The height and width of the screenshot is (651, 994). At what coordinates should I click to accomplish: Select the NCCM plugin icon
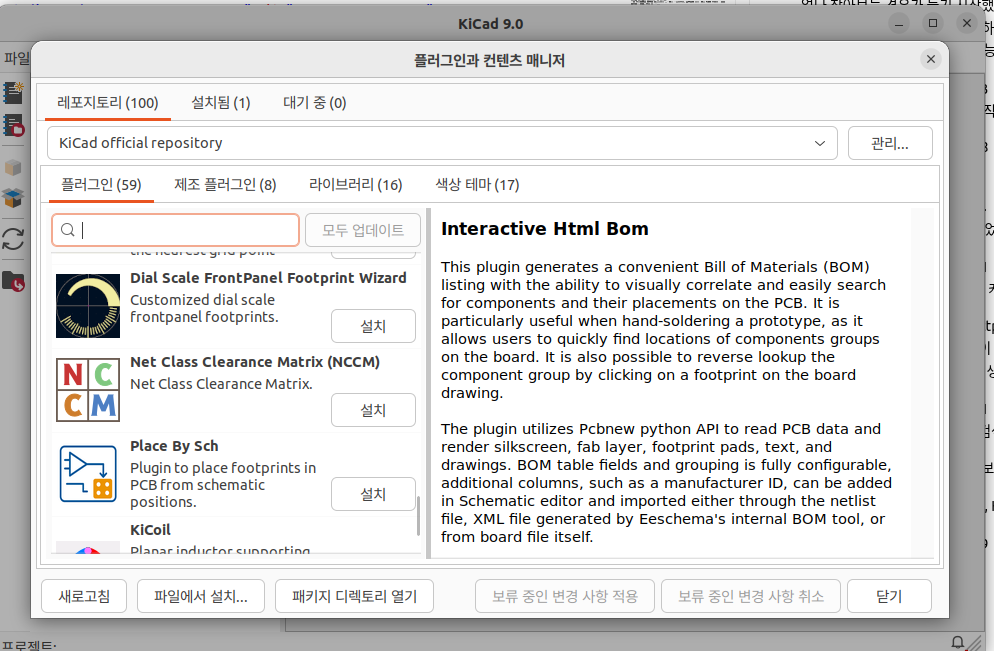(88, 389)
